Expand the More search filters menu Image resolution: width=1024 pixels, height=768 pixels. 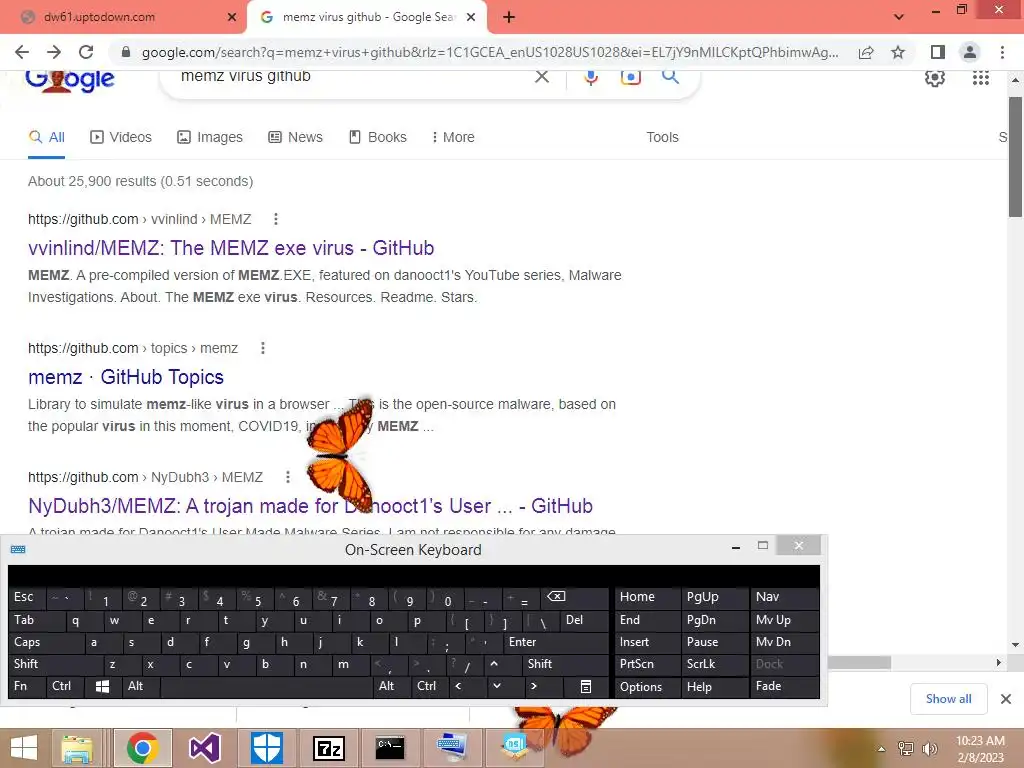tap(453, 137)
